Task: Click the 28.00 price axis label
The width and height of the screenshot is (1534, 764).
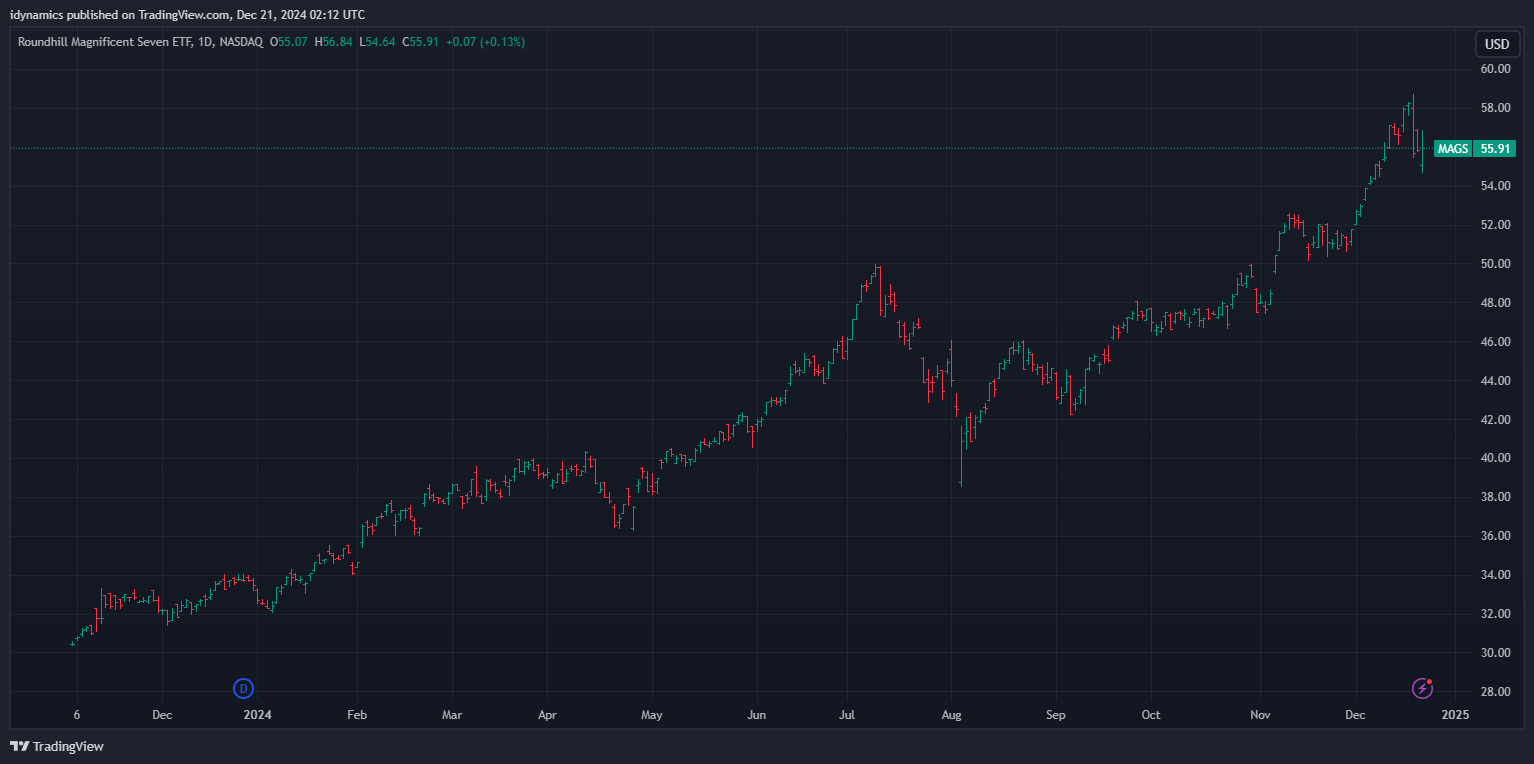Action: point(1495,692)
